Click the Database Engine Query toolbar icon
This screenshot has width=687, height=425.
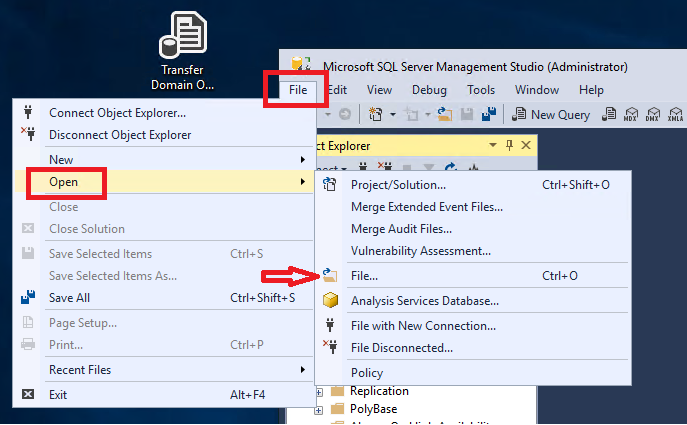(x=609, y=114)
